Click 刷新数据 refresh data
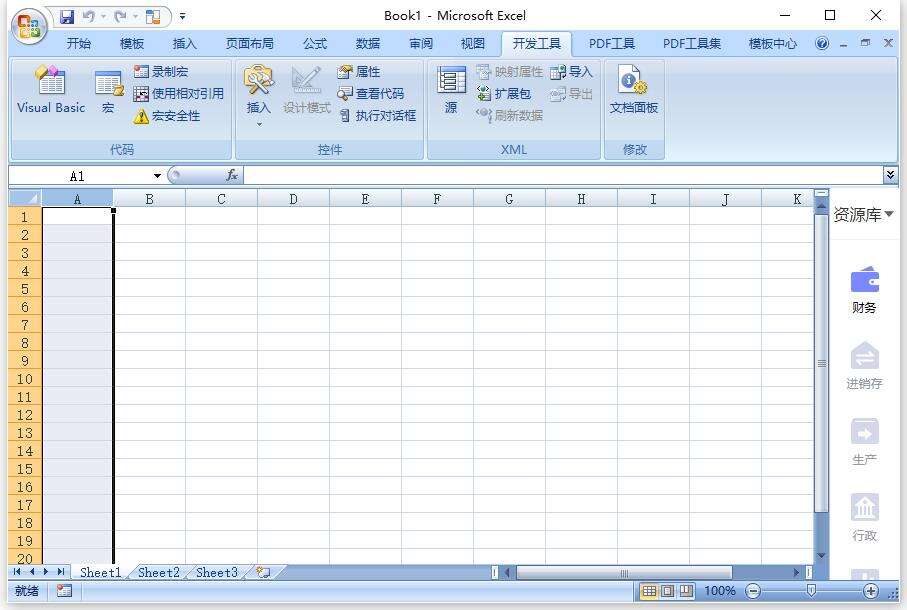 pos(510,115)
